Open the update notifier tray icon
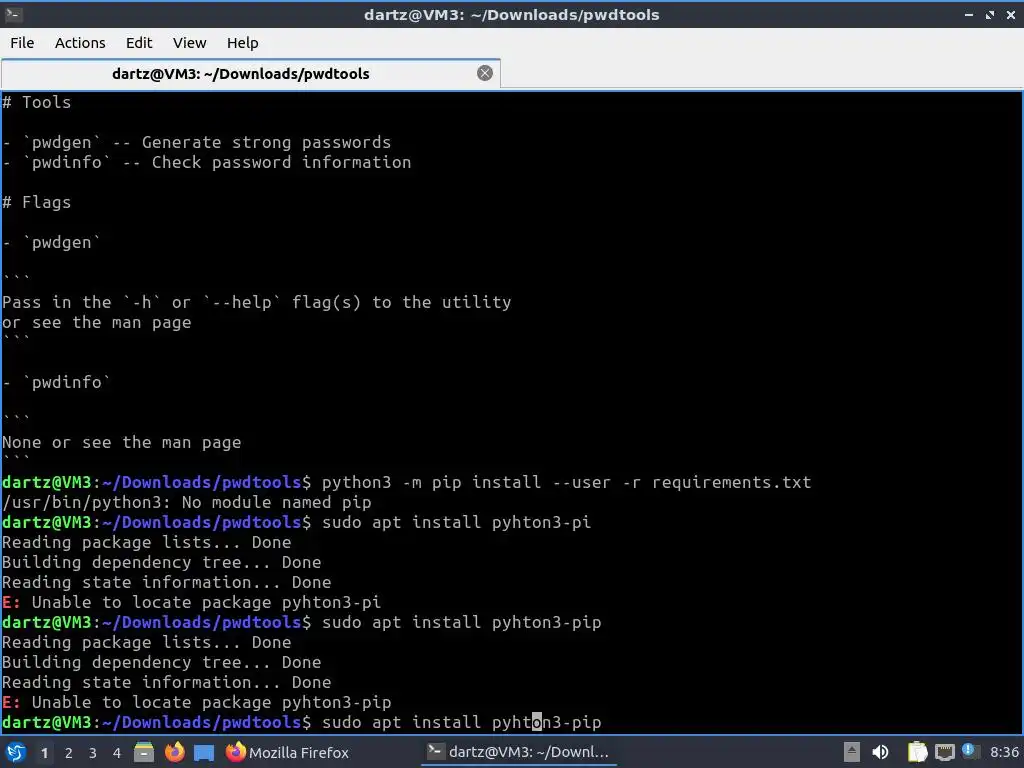 coord(968,751)
